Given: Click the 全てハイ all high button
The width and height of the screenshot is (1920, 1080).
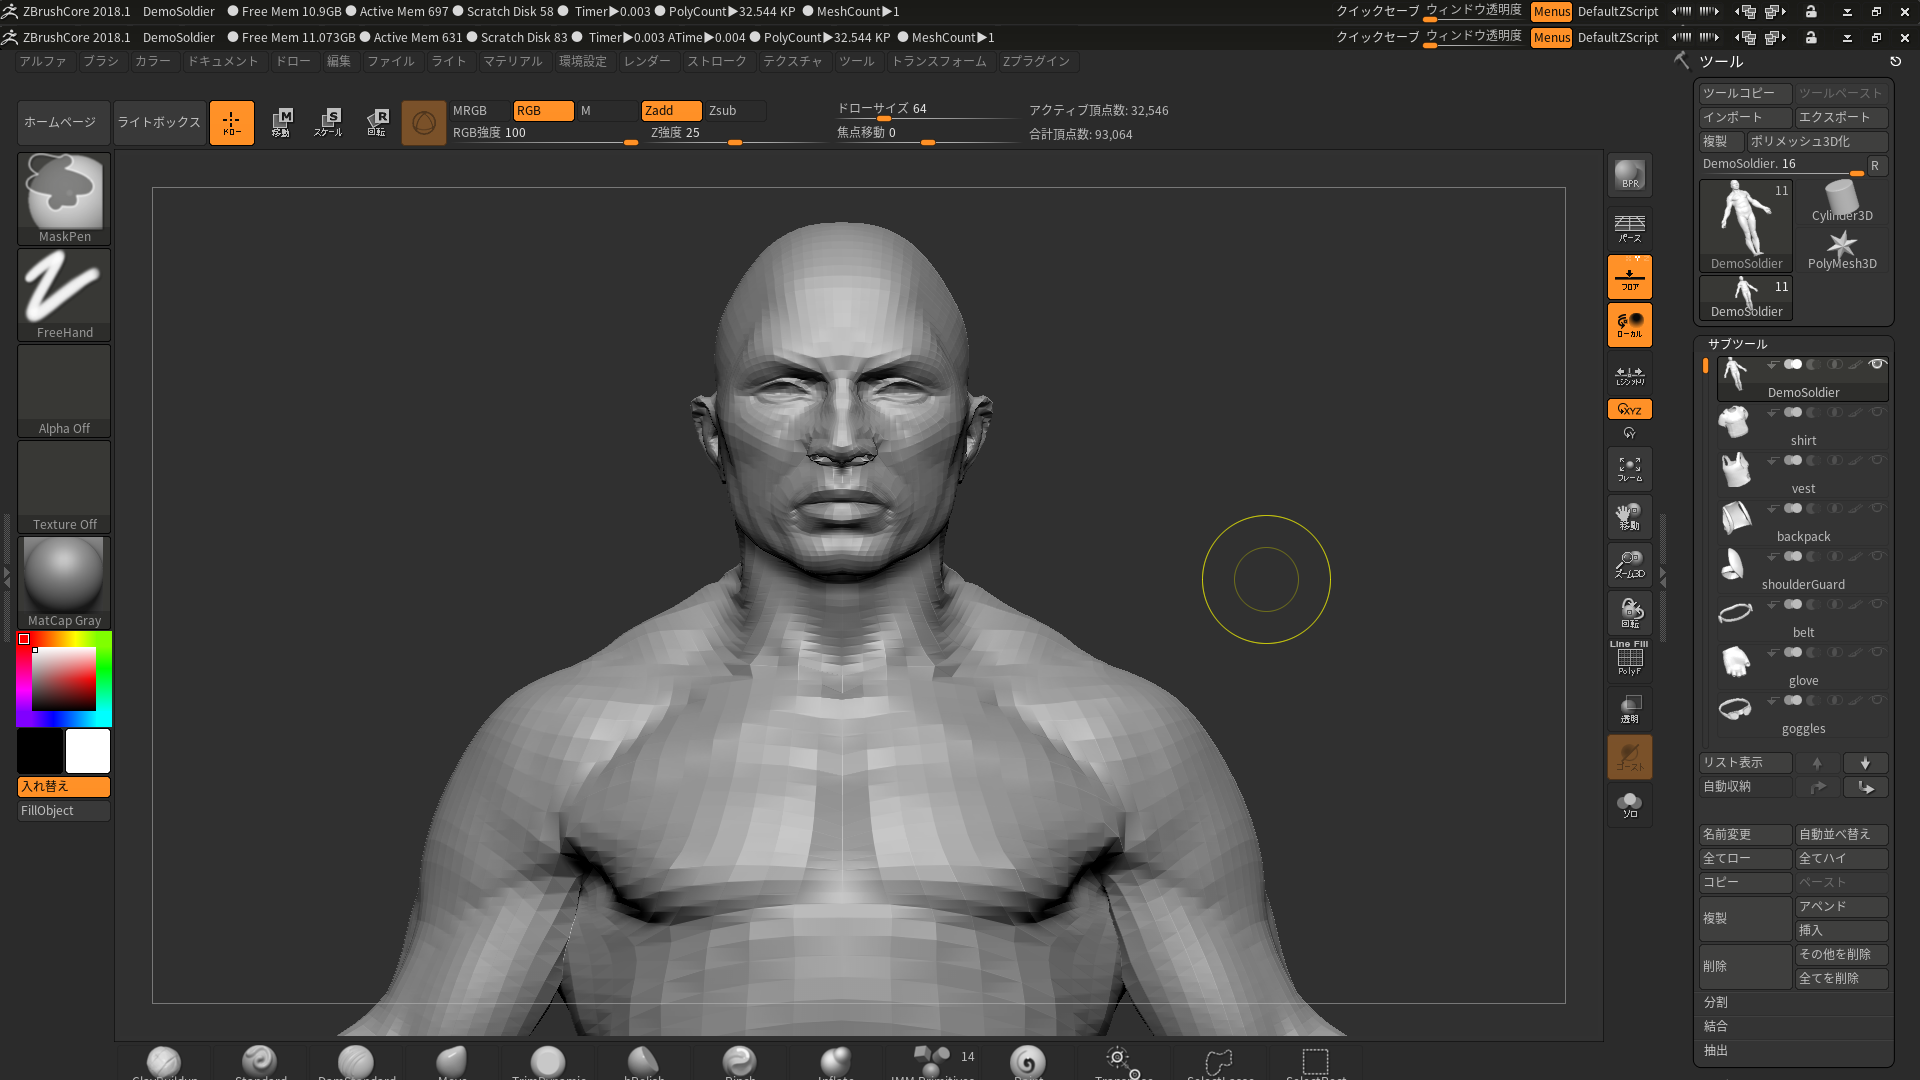Looking at the screenshot, I should 1838,857.
